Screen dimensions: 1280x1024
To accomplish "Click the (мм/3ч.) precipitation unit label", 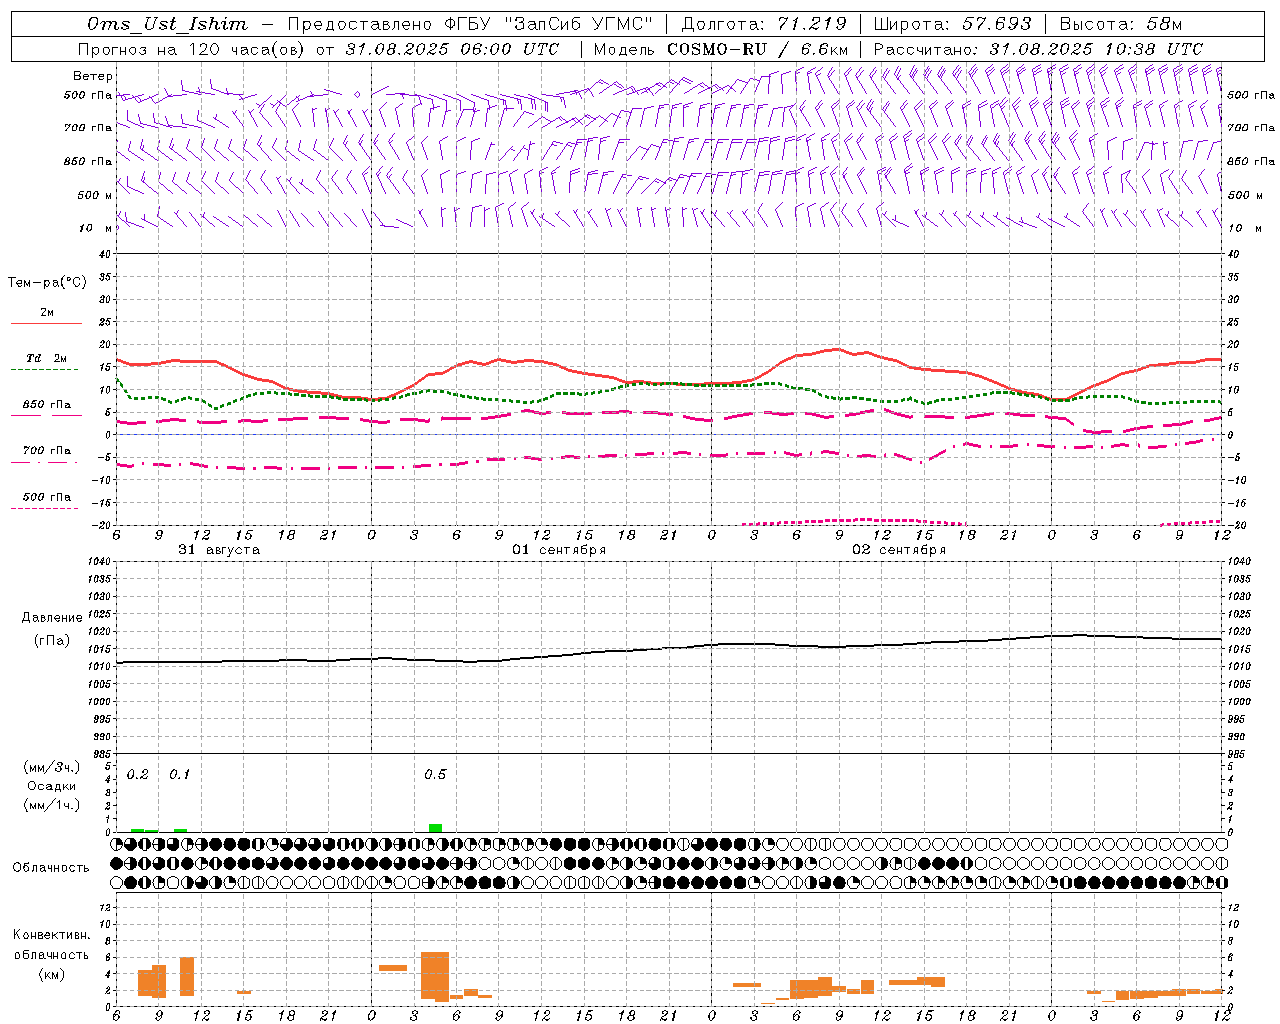I will coord(52,768).
